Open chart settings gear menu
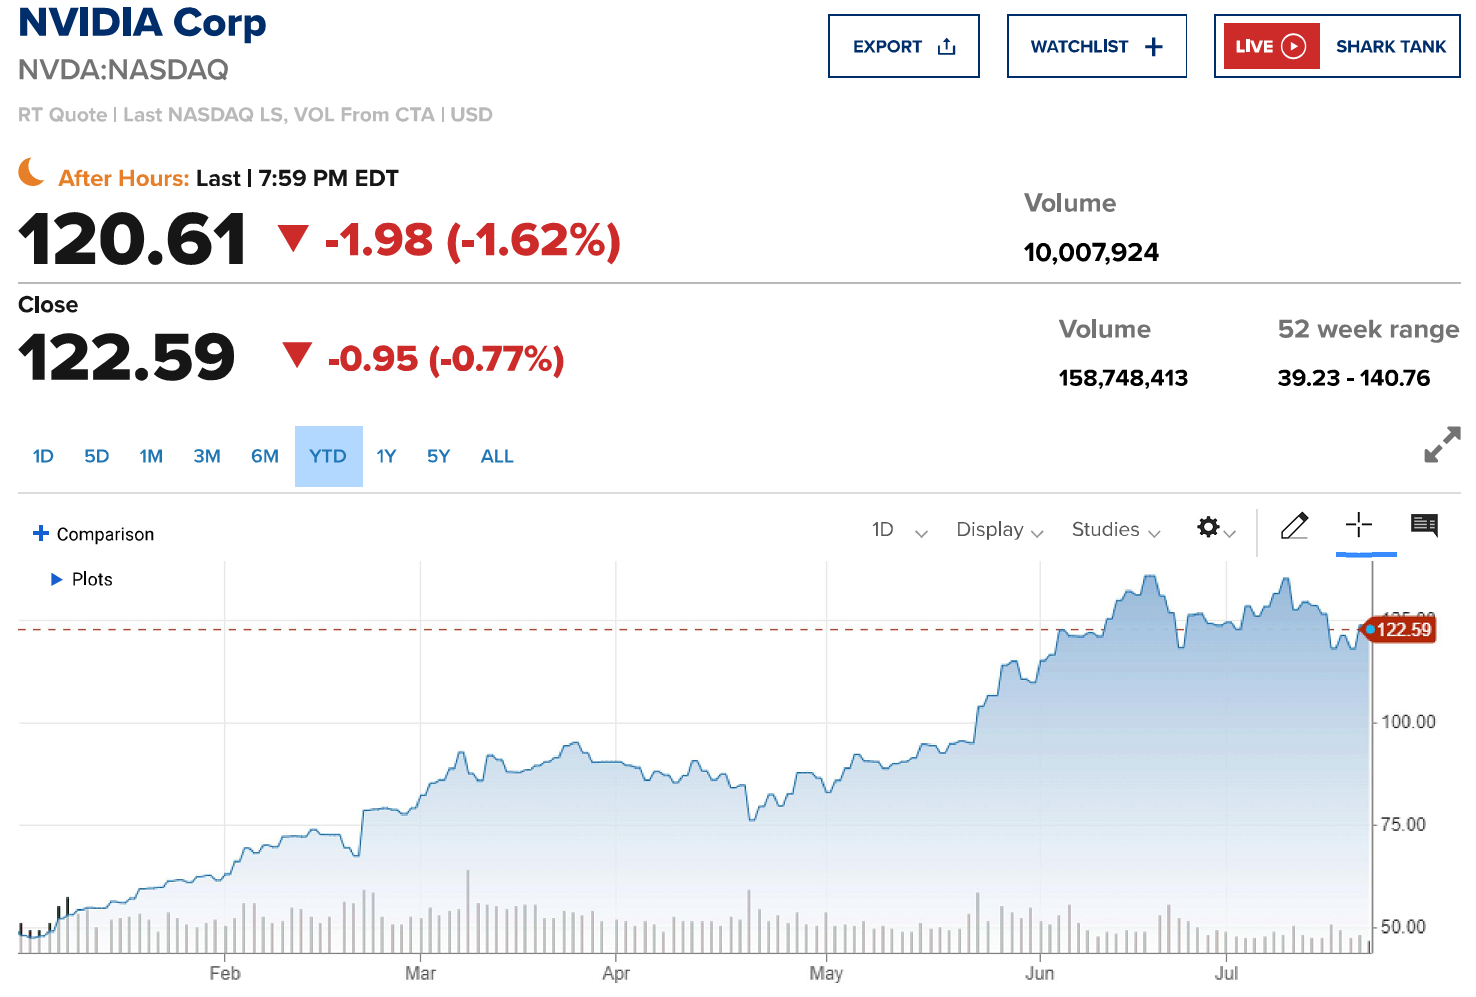1476x997 pixels. click(x=1209, y=527)
